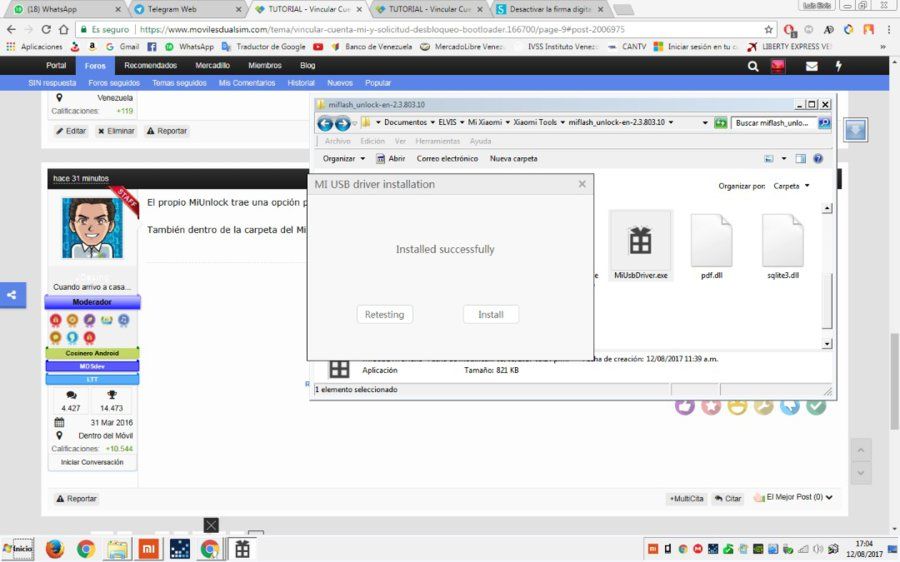
Task: Click the page scroll-up arrow button
Action: 860,451
